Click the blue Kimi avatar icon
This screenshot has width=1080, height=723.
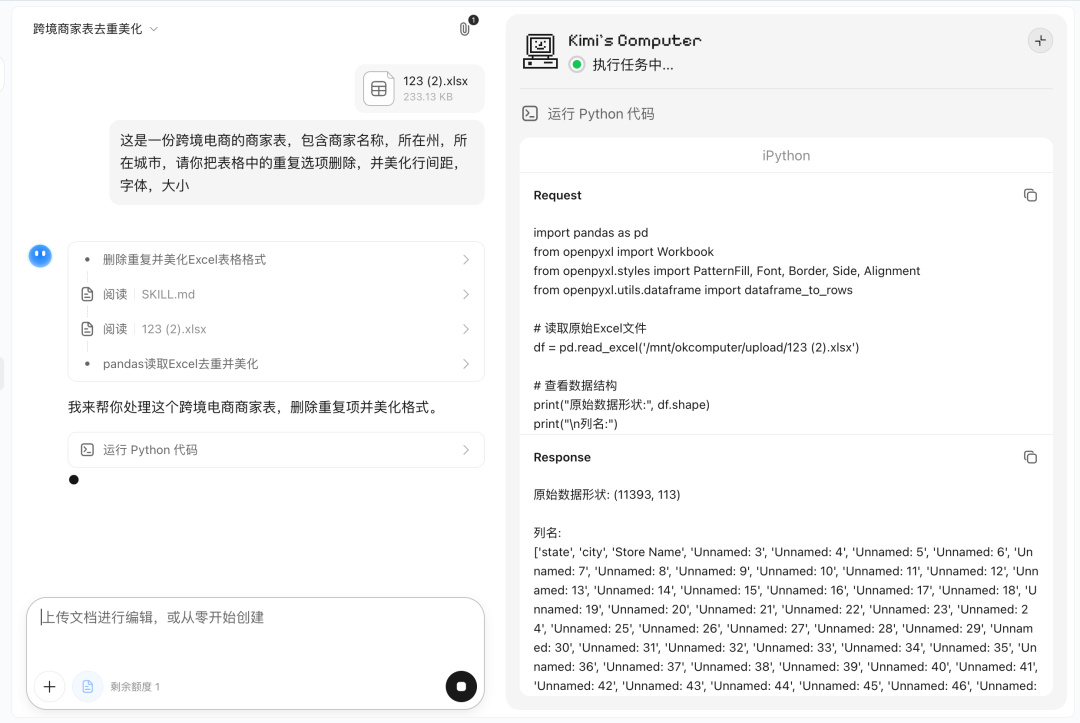pos(40,256)
